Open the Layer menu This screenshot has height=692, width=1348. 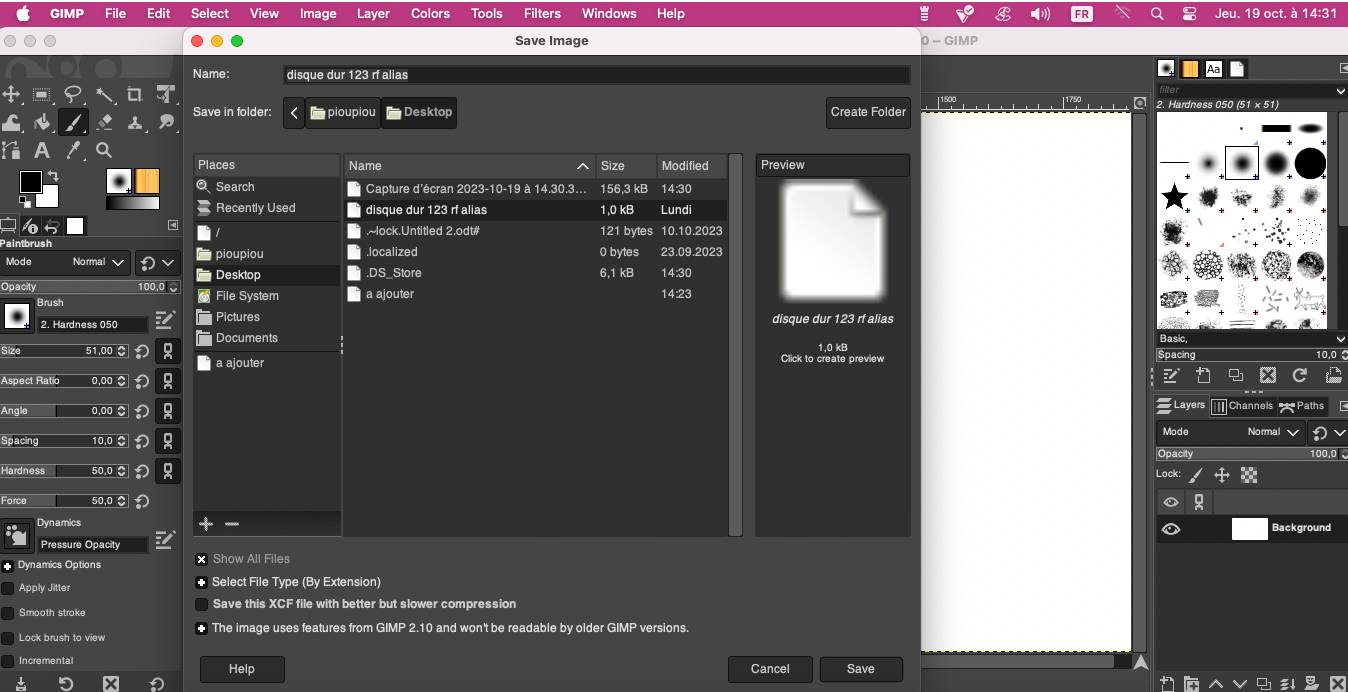pyautogui.click(x=373, y=13)
